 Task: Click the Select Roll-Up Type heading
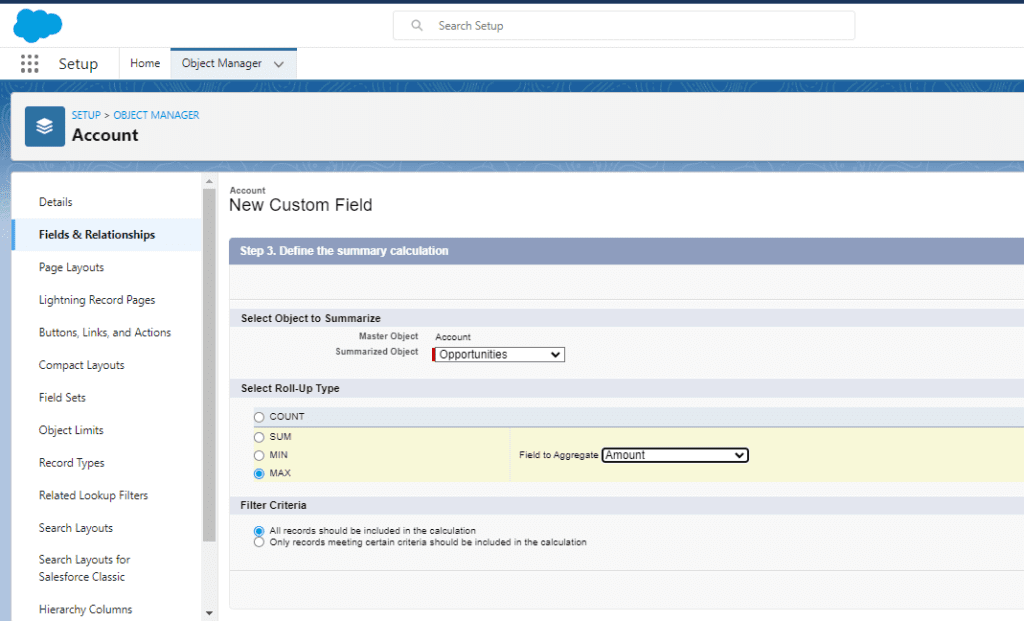[x=290, y=388]
